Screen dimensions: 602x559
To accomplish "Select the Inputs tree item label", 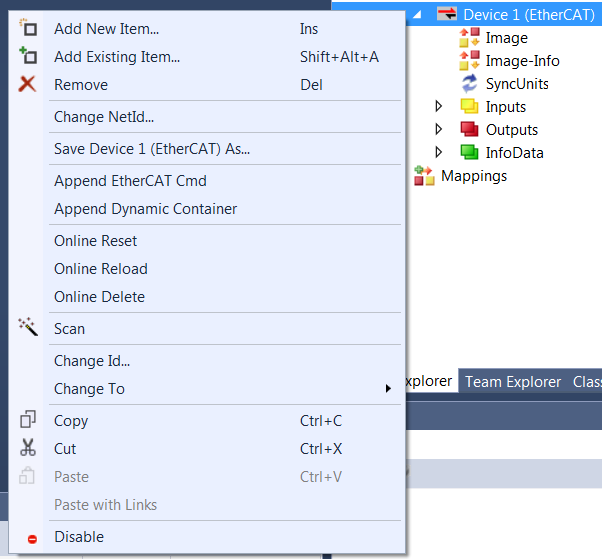I will (506, 107).
